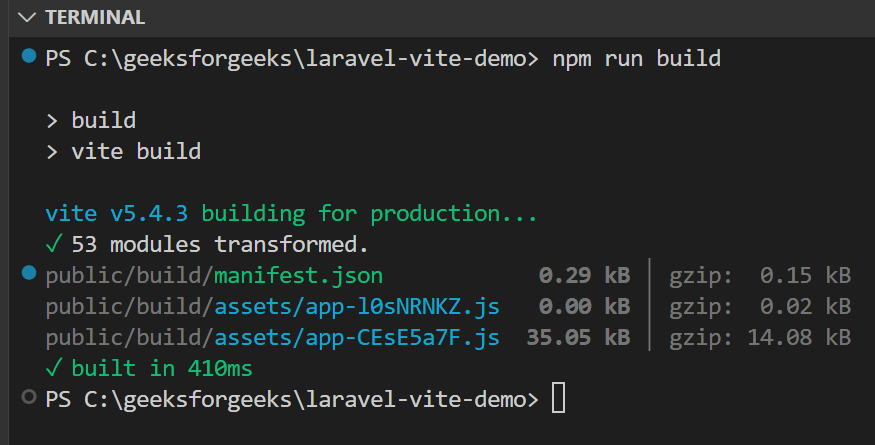Click the check mark before 53 modules transformed
Image resolution: width=875 pixels, height=445 pixels.
pyautogui.click(x=53, y=244)
